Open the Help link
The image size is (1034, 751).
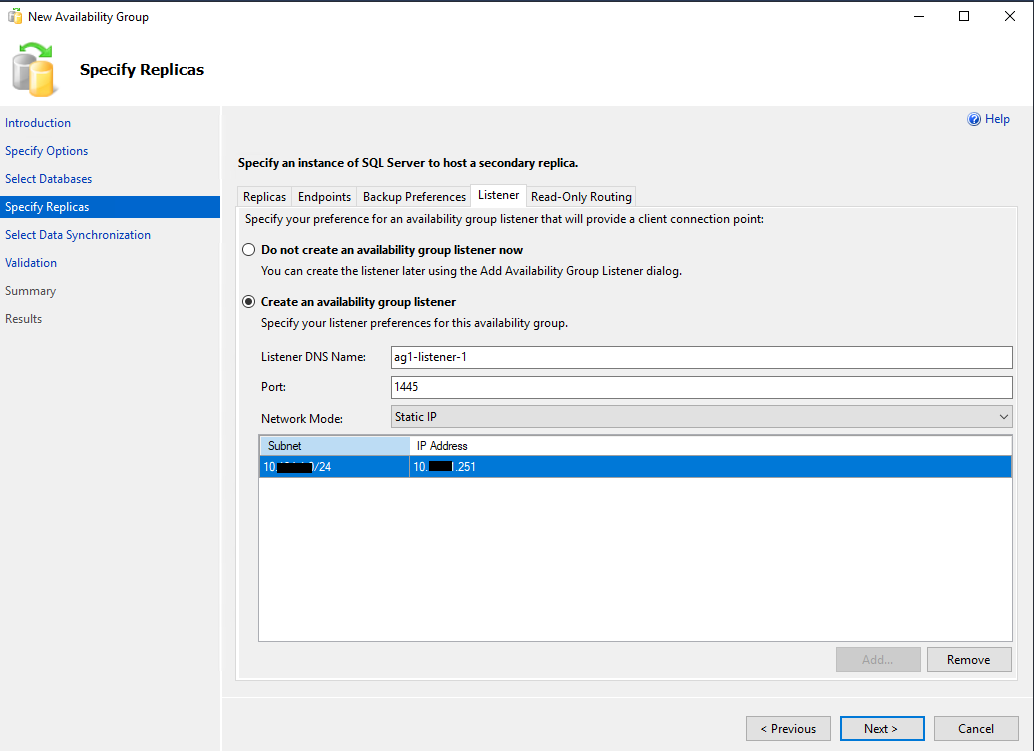point(997,119)
